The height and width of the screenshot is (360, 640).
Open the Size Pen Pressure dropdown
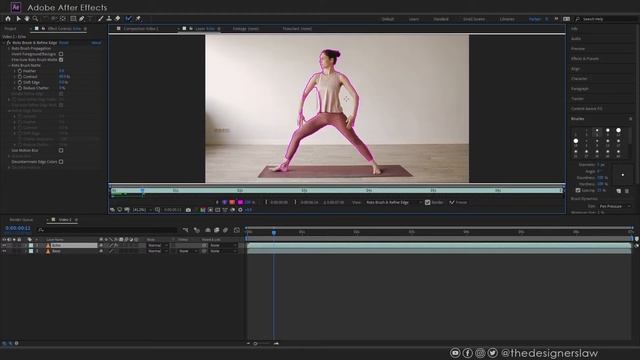[615, 207]
